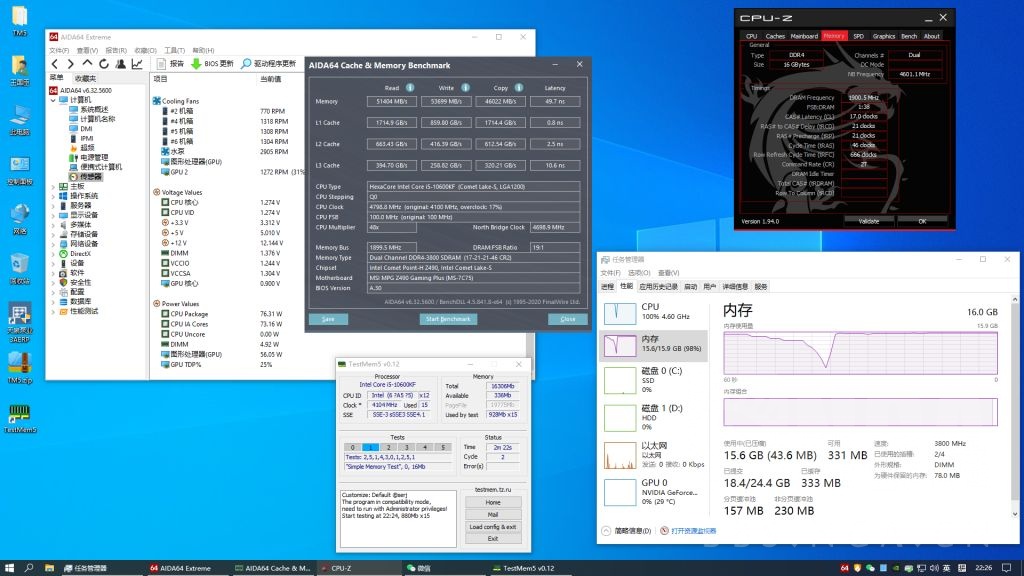
Task: Collapse the 计算机 tree node
Action: [x=54, y=100]
